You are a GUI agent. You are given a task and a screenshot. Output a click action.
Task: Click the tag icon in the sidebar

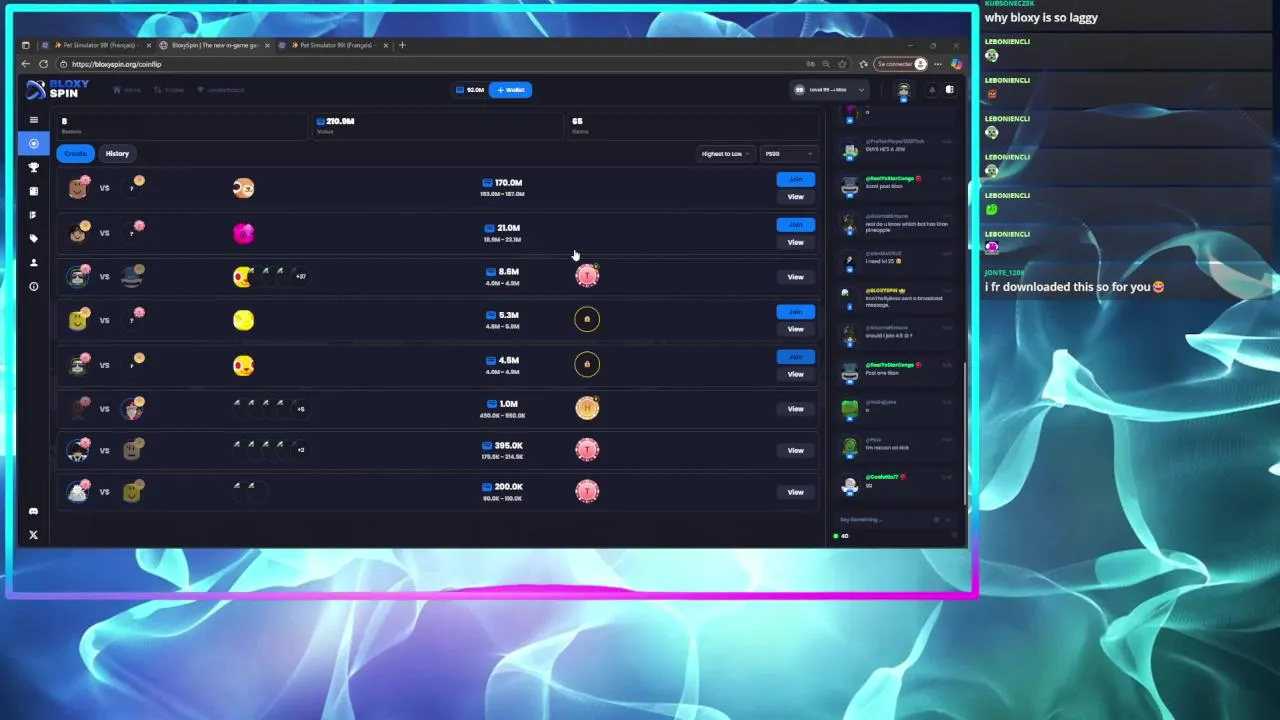(33, 238)
